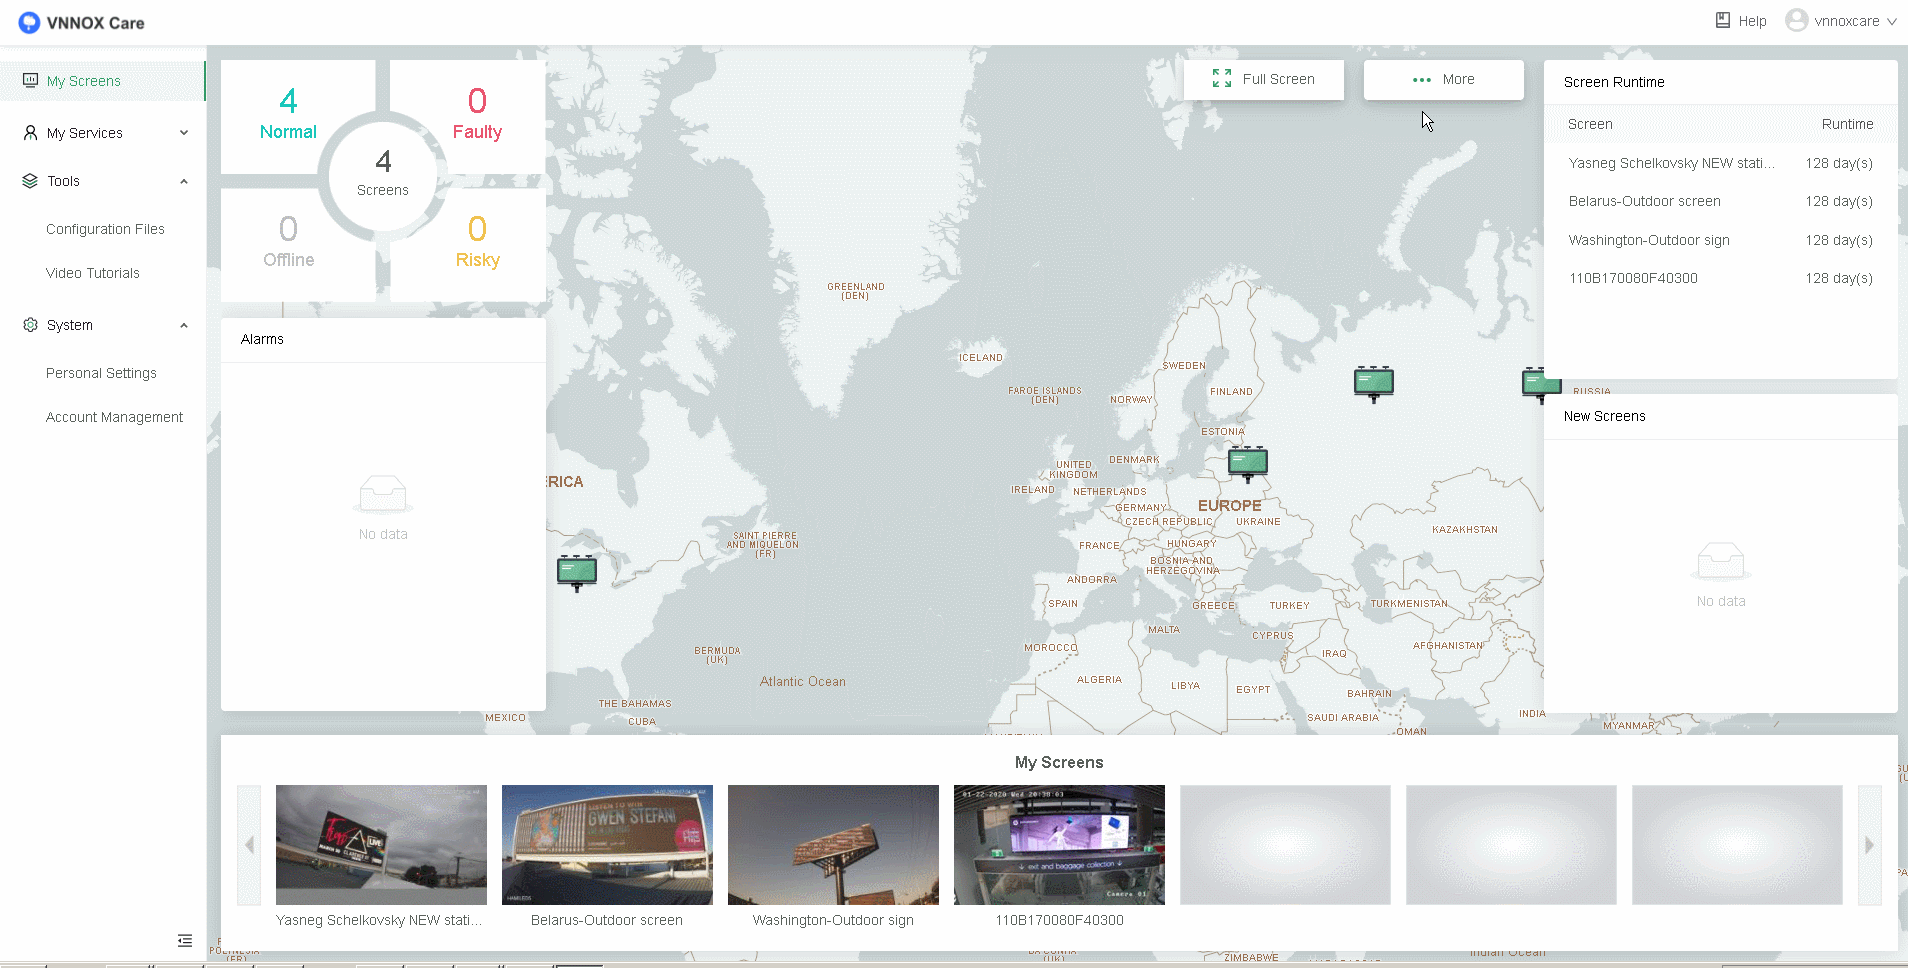Click the VNNOX Care logo icon

pyautogui.click(x=29, y=22)
